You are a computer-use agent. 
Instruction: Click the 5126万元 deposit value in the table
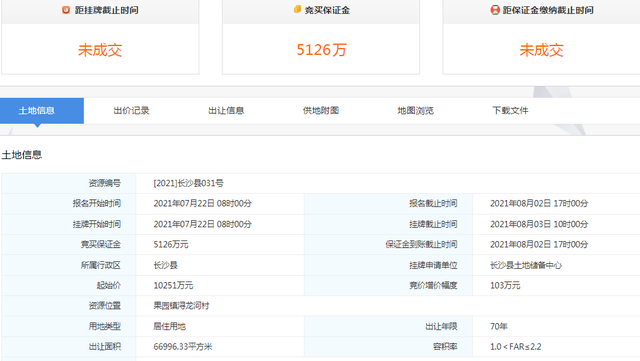click(171, 245)
